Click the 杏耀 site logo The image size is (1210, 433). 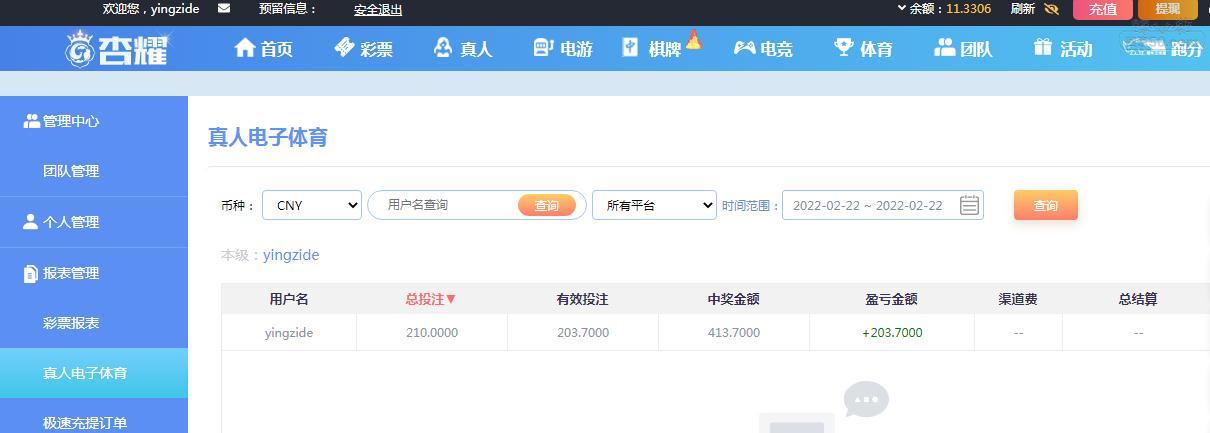click(x=118, y=48)
